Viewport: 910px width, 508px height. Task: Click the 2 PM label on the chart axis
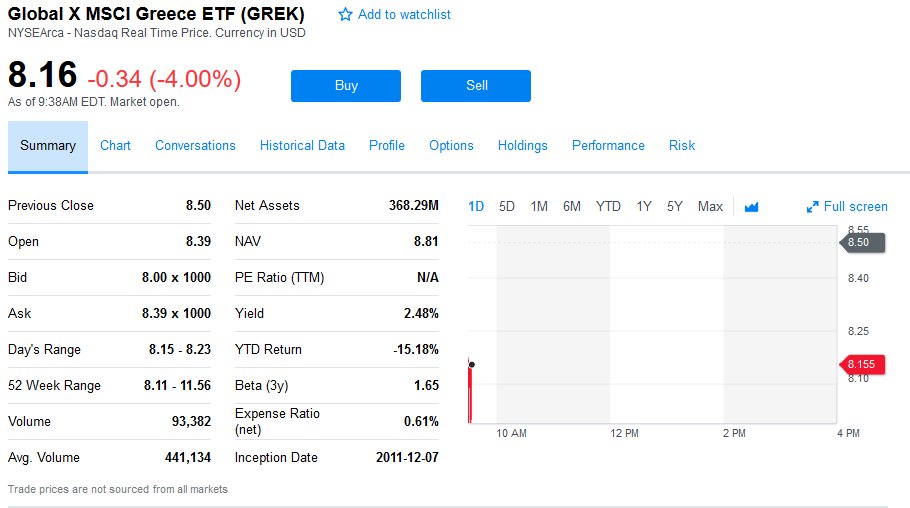coord(734,433)
